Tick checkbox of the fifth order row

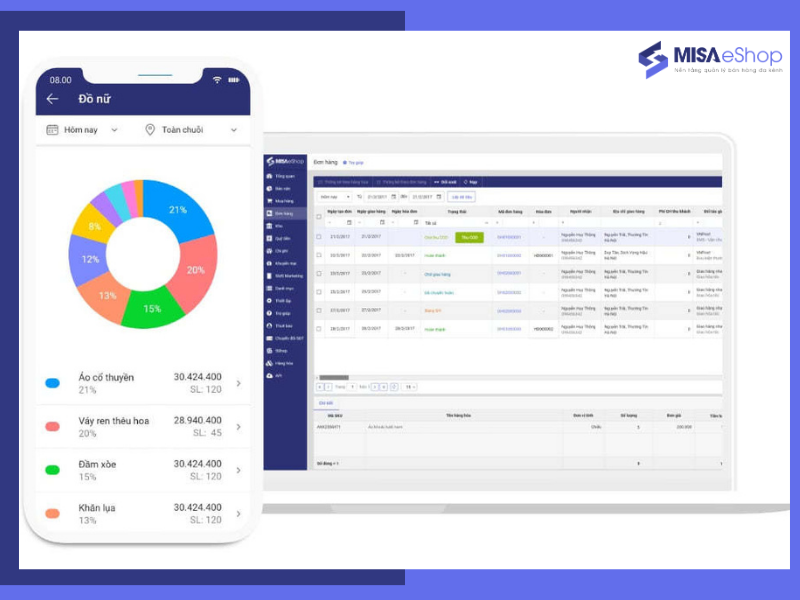[319, 310]
